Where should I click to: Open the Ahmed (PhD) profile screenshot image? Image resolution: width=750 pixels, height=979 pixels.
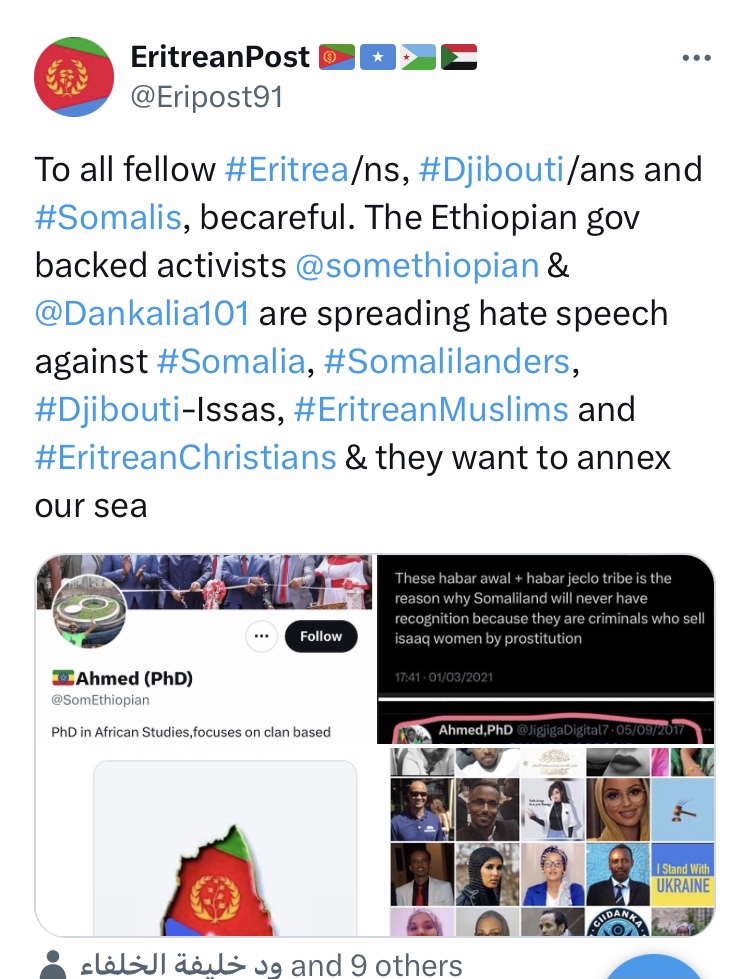(x=204, y=745)
